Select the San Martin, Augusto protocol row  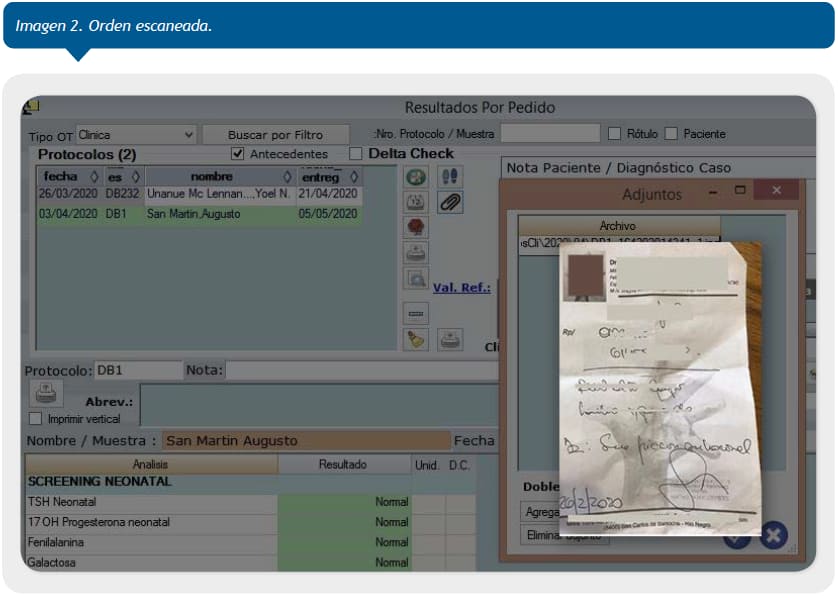pos(200,214)
